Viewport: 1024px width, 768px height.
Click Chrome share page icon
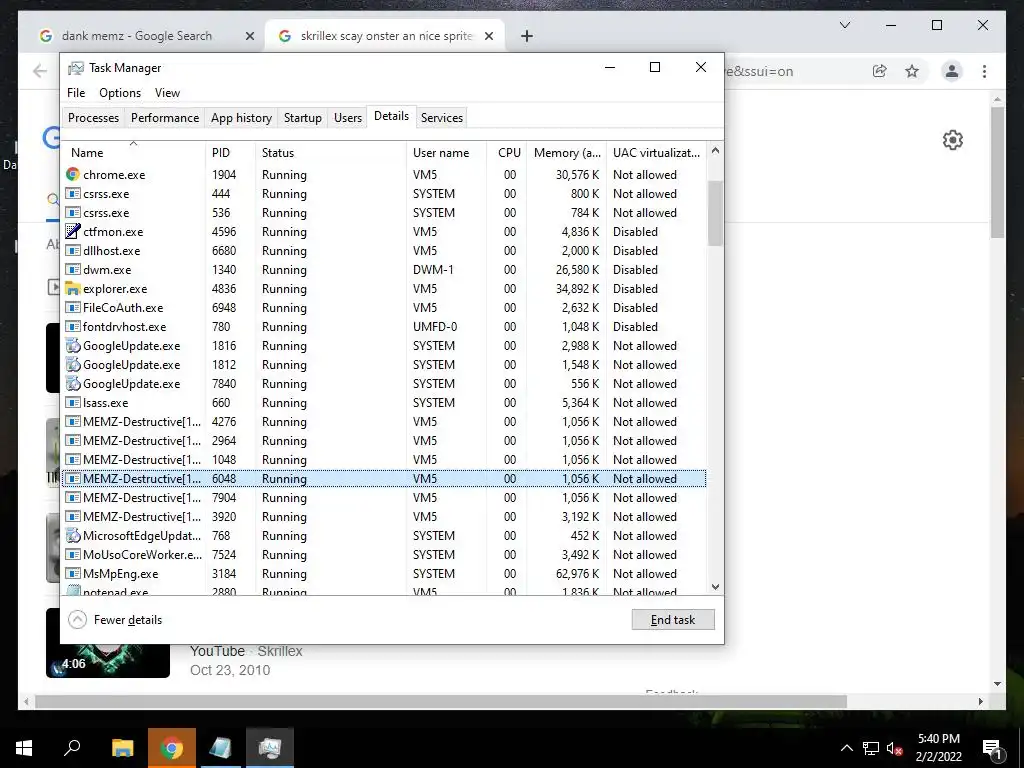pos(880,71)
